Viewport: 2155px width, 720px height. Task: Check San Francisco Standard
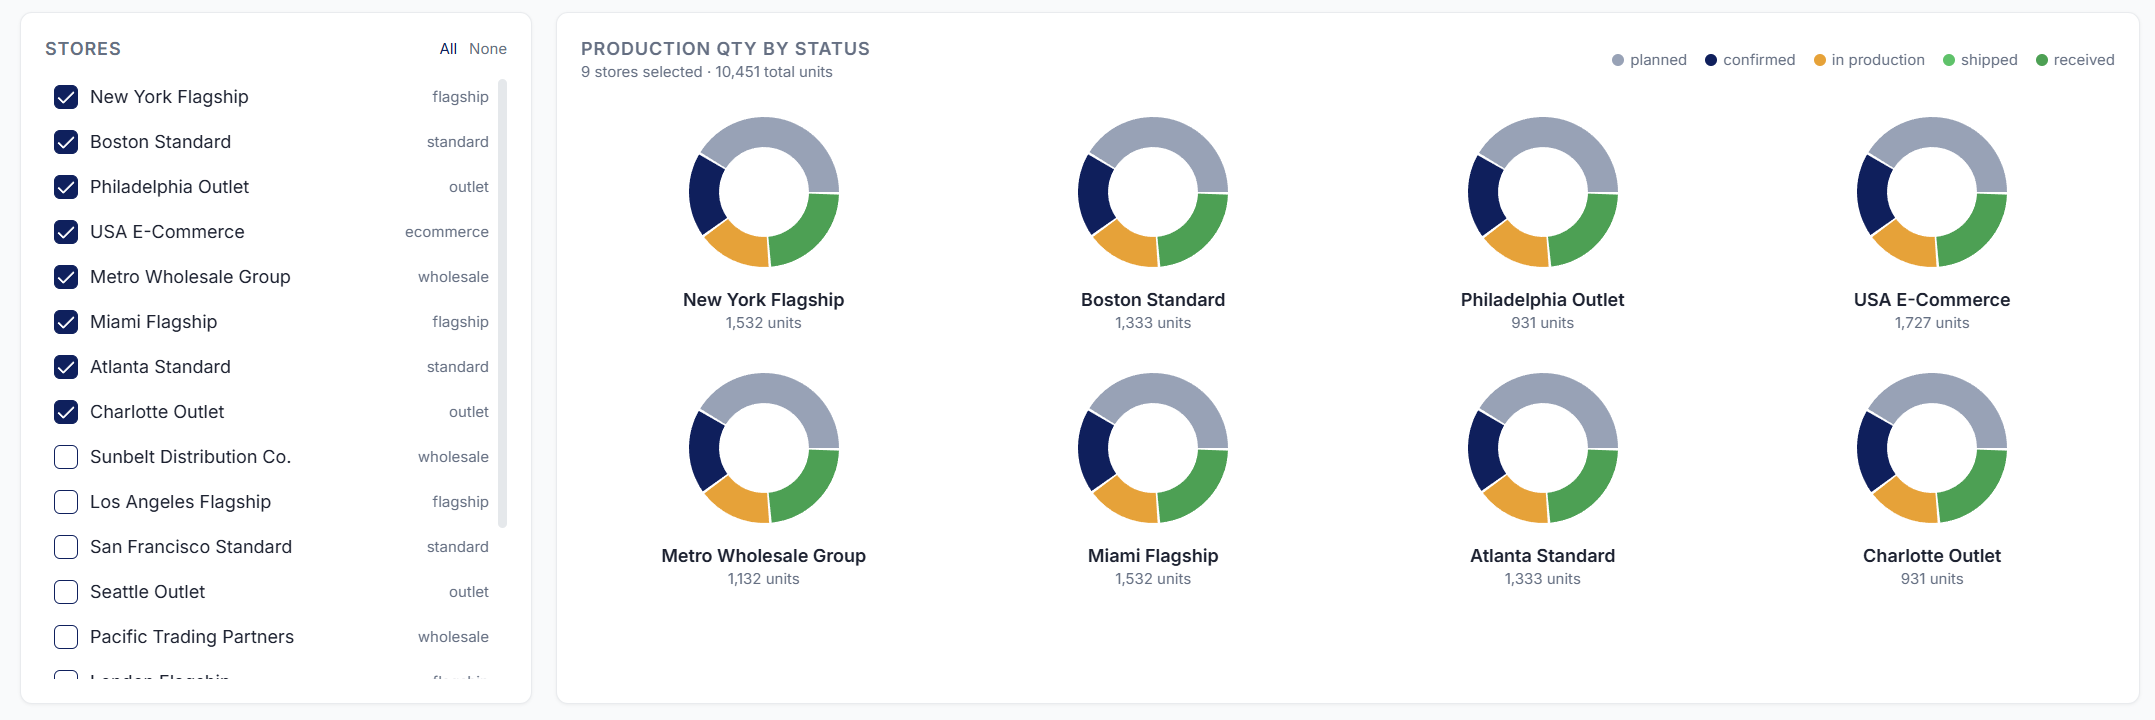tap(65, 547)
